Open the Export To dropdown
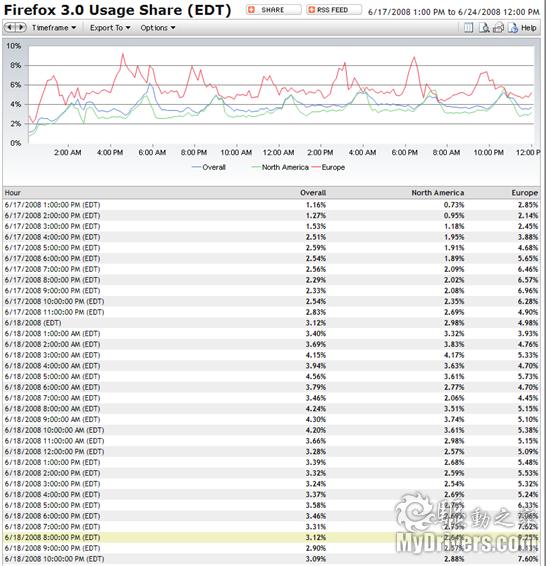Screen dimensions: 550x566 click(x=110, y=28)
